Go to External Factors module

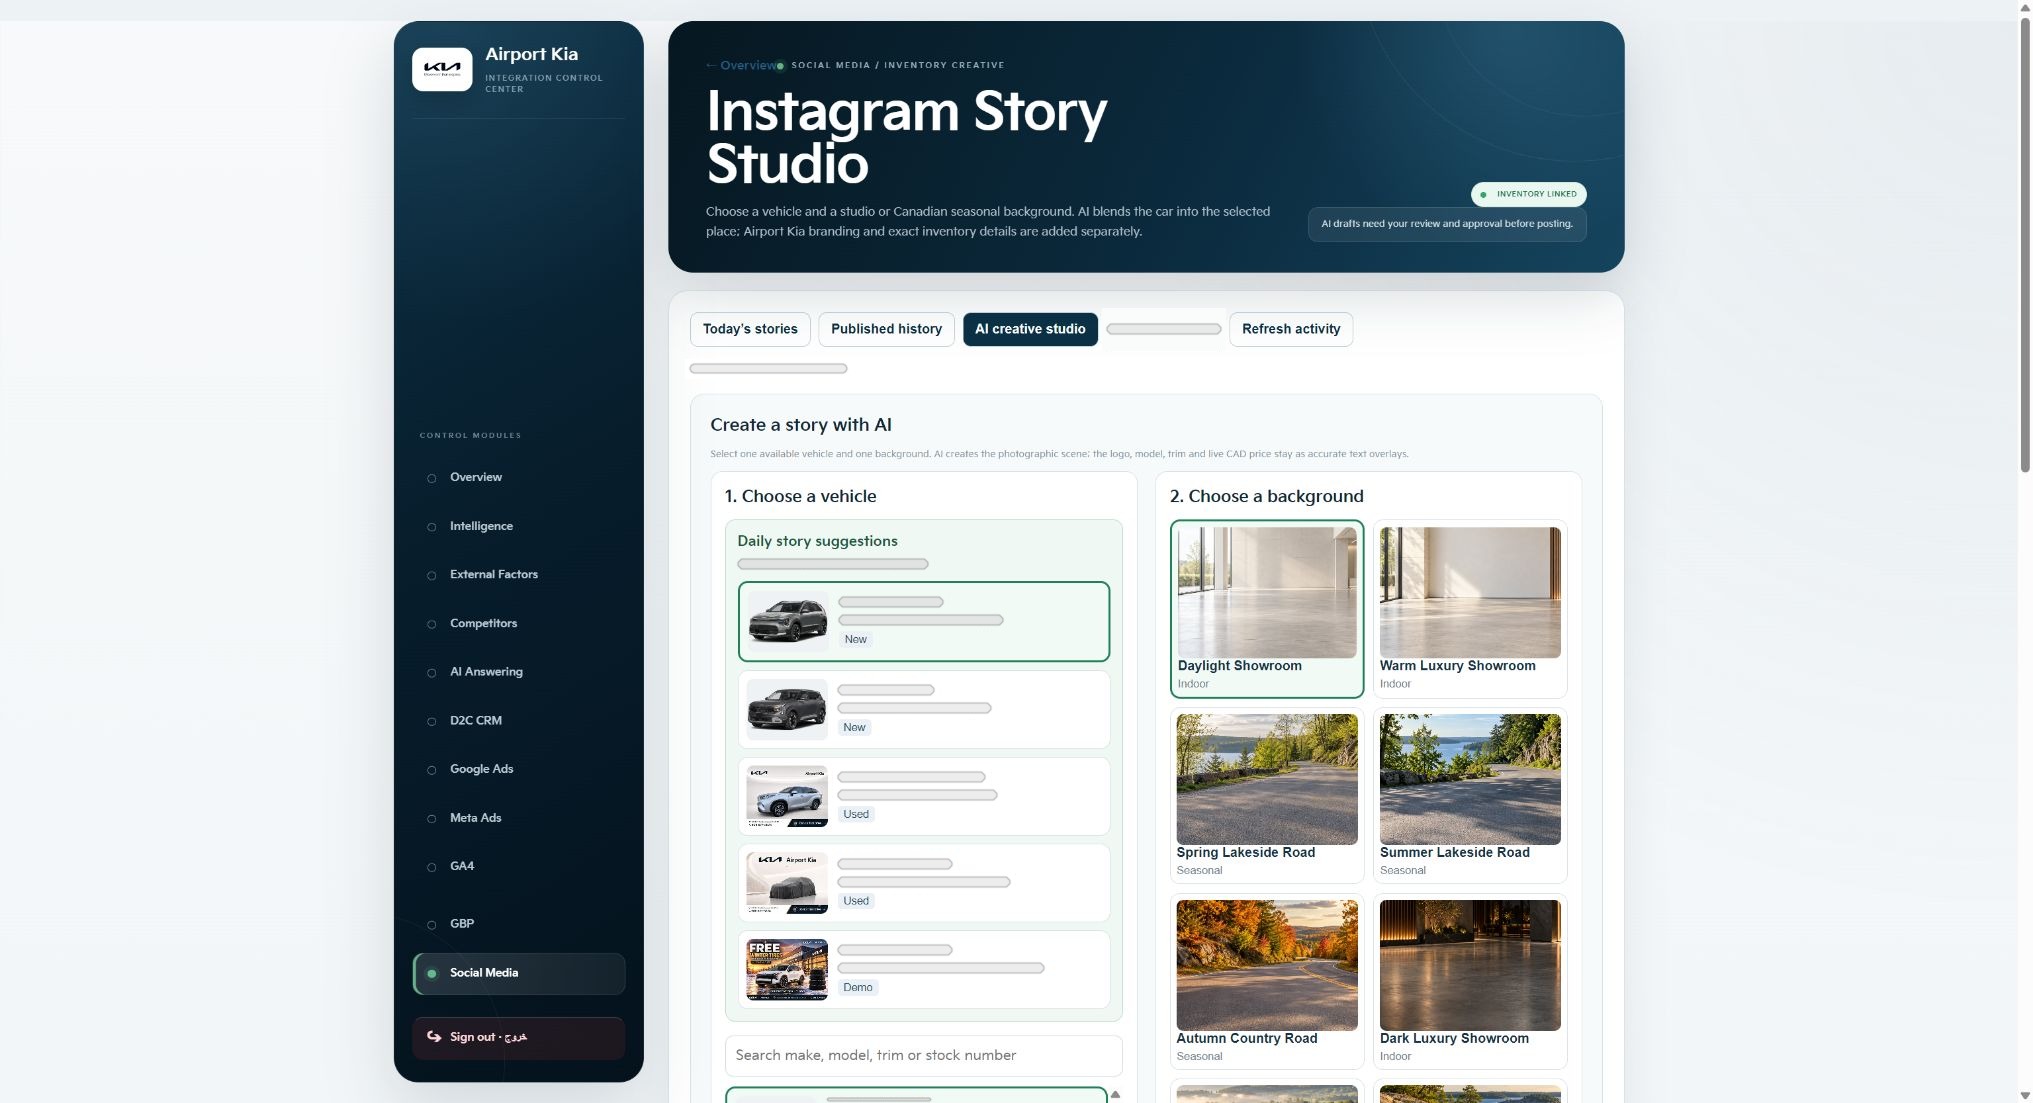pos(518,575)
